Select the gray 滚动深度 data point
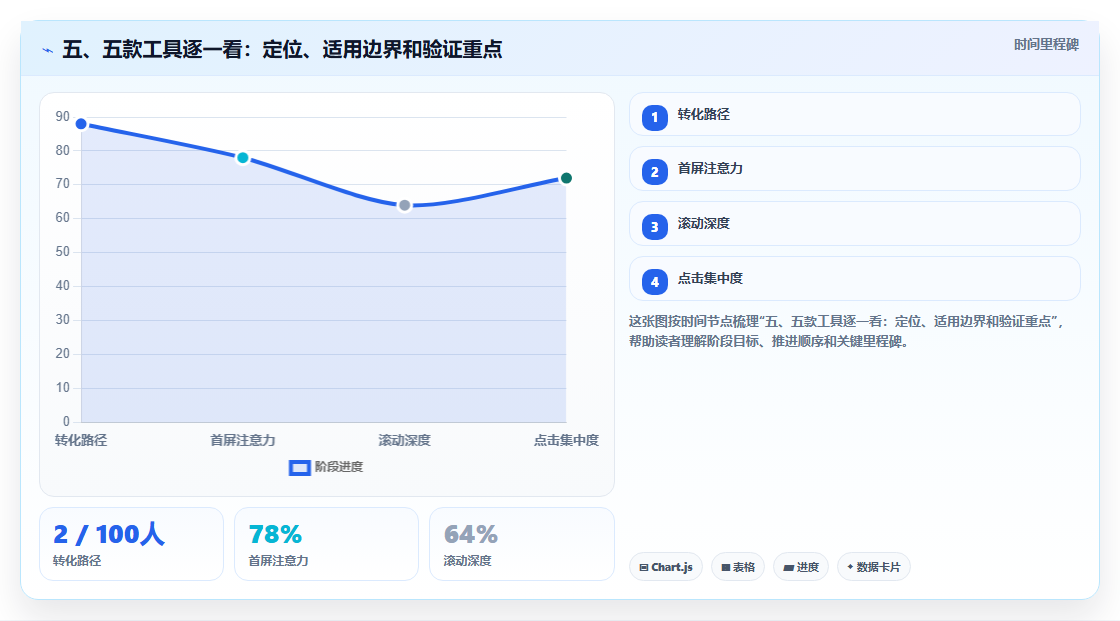Viewport: 1120px width, 621px height. (x=404, y=206)
